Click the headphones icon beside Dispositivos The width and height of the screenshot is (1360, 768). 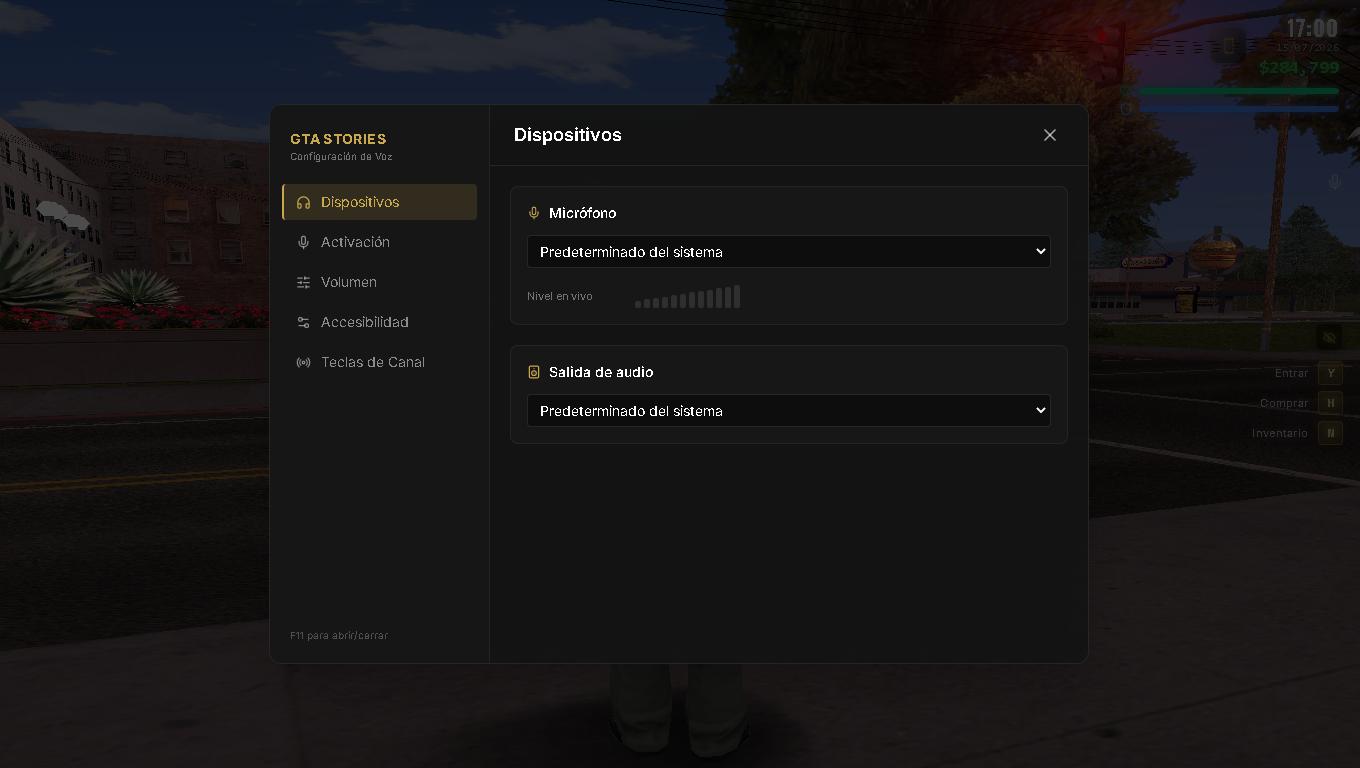303,202
